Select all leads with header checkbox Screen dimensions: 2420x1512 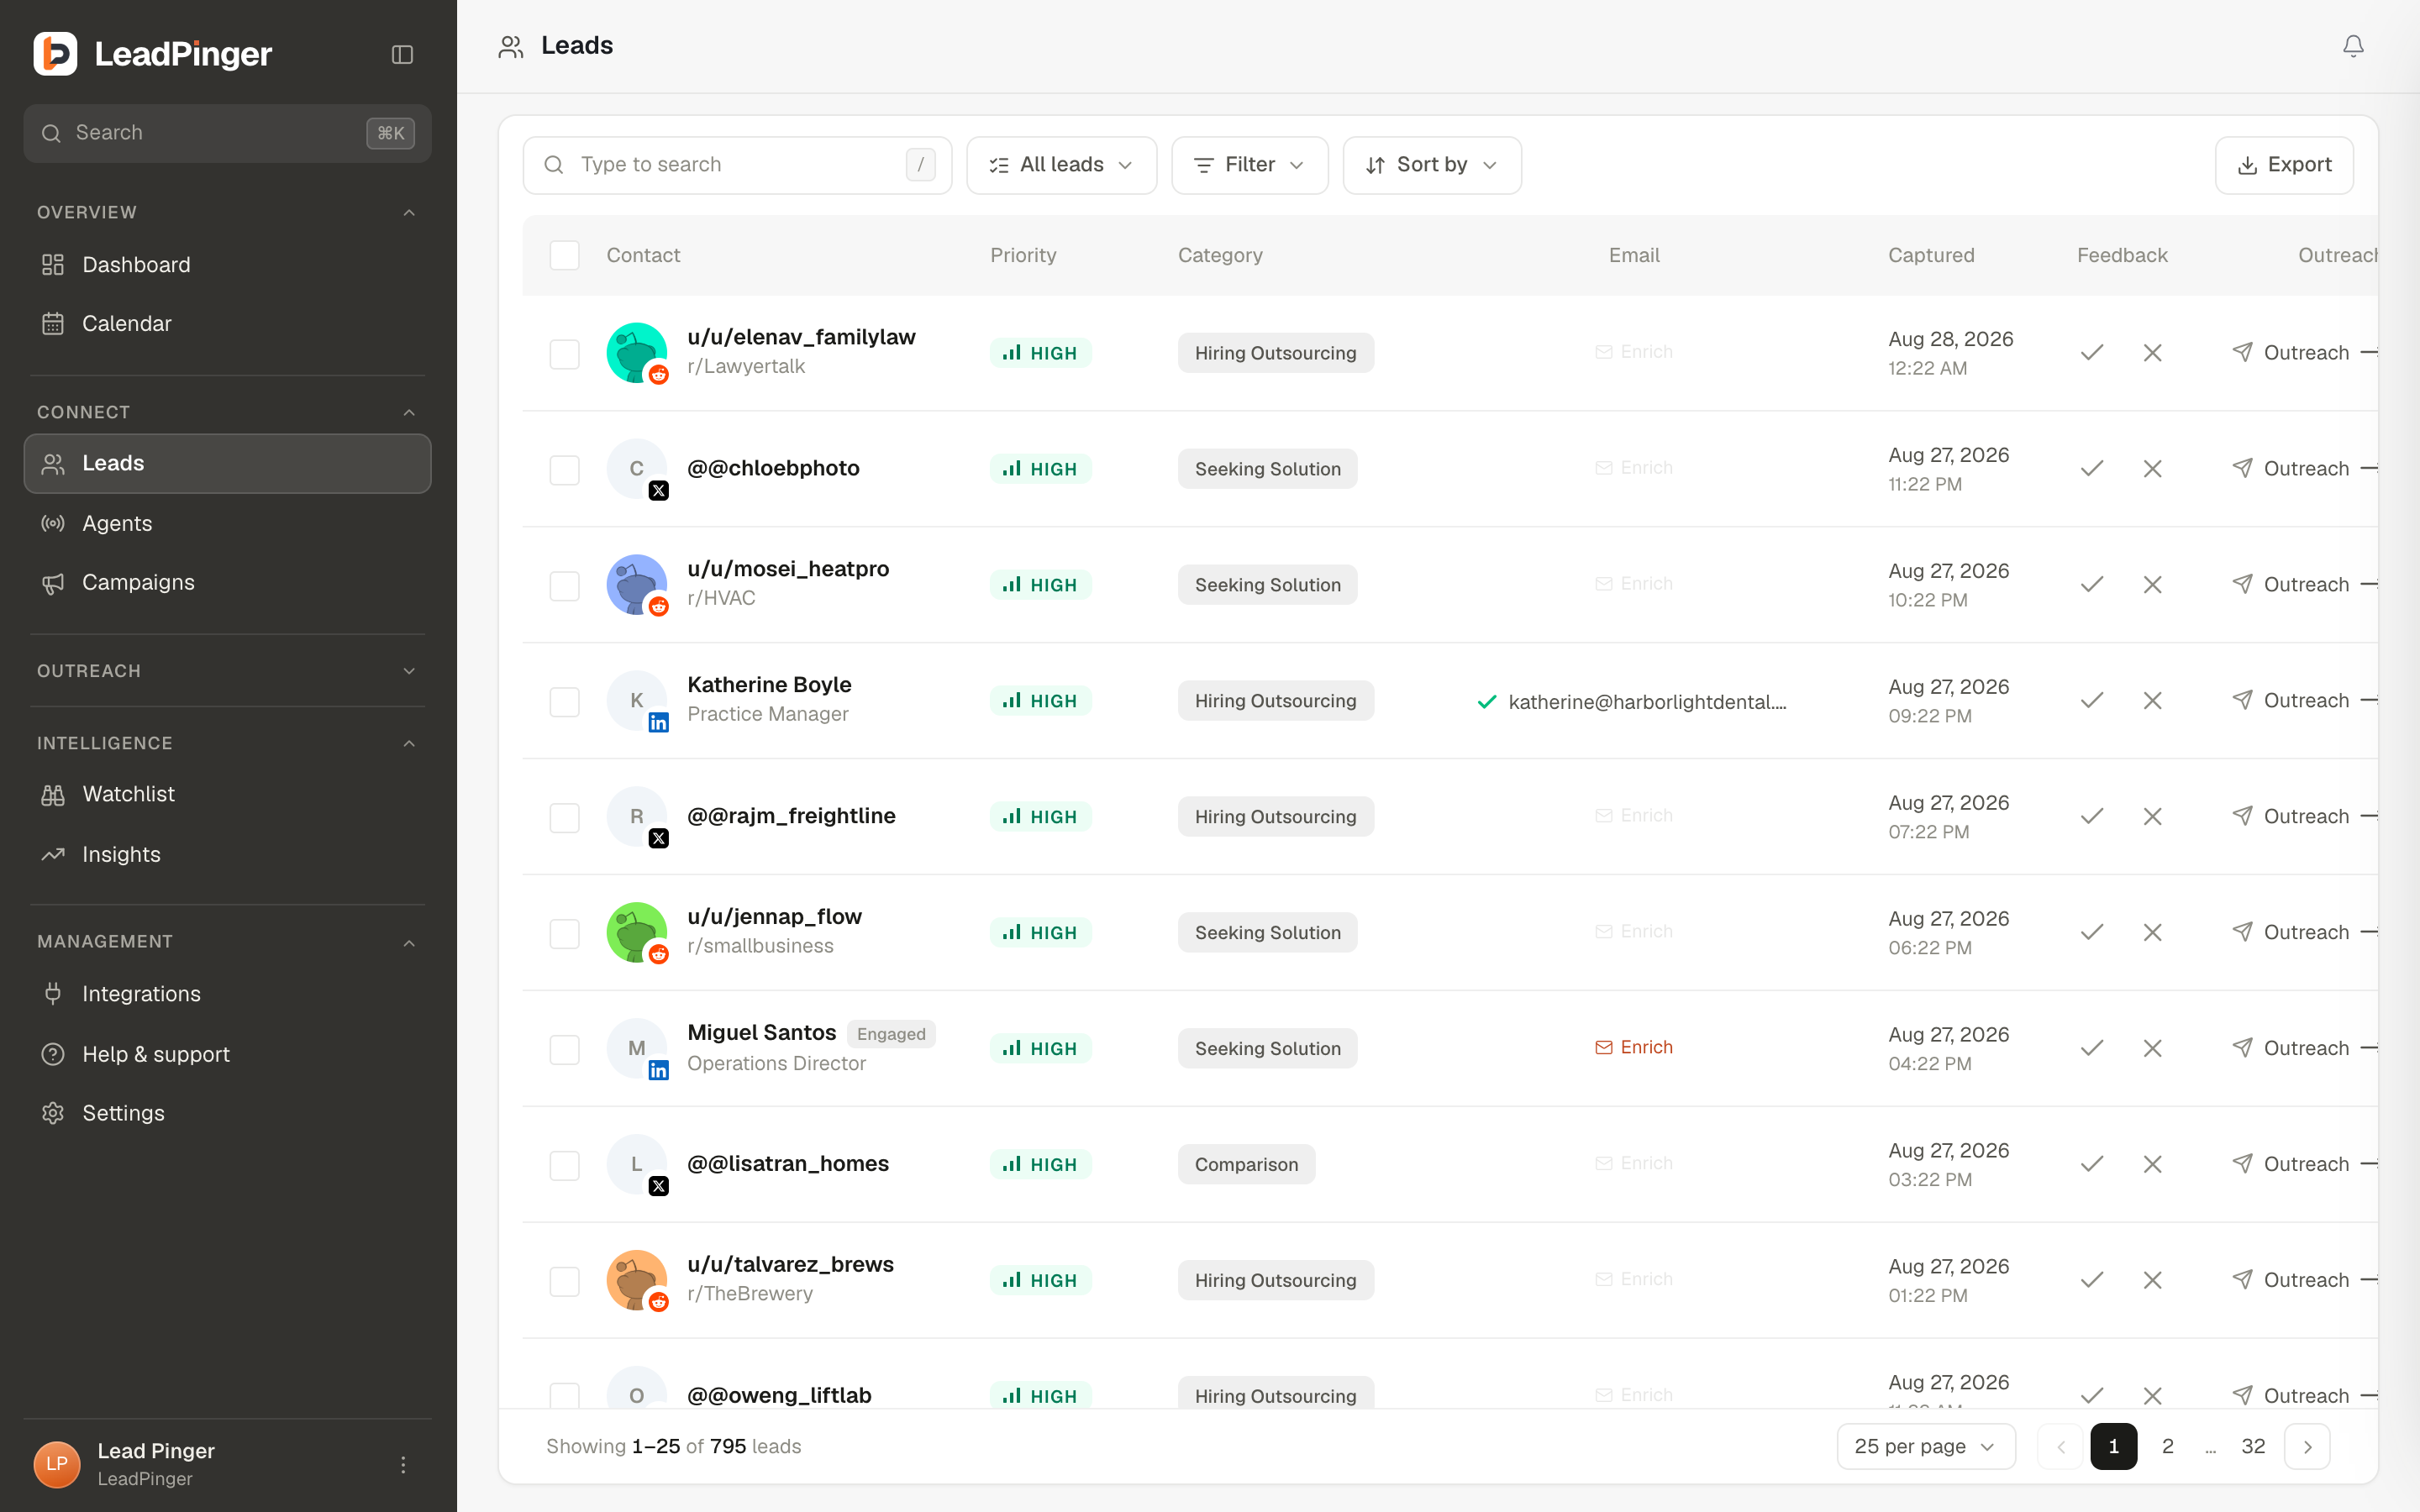tap(565, 255)
